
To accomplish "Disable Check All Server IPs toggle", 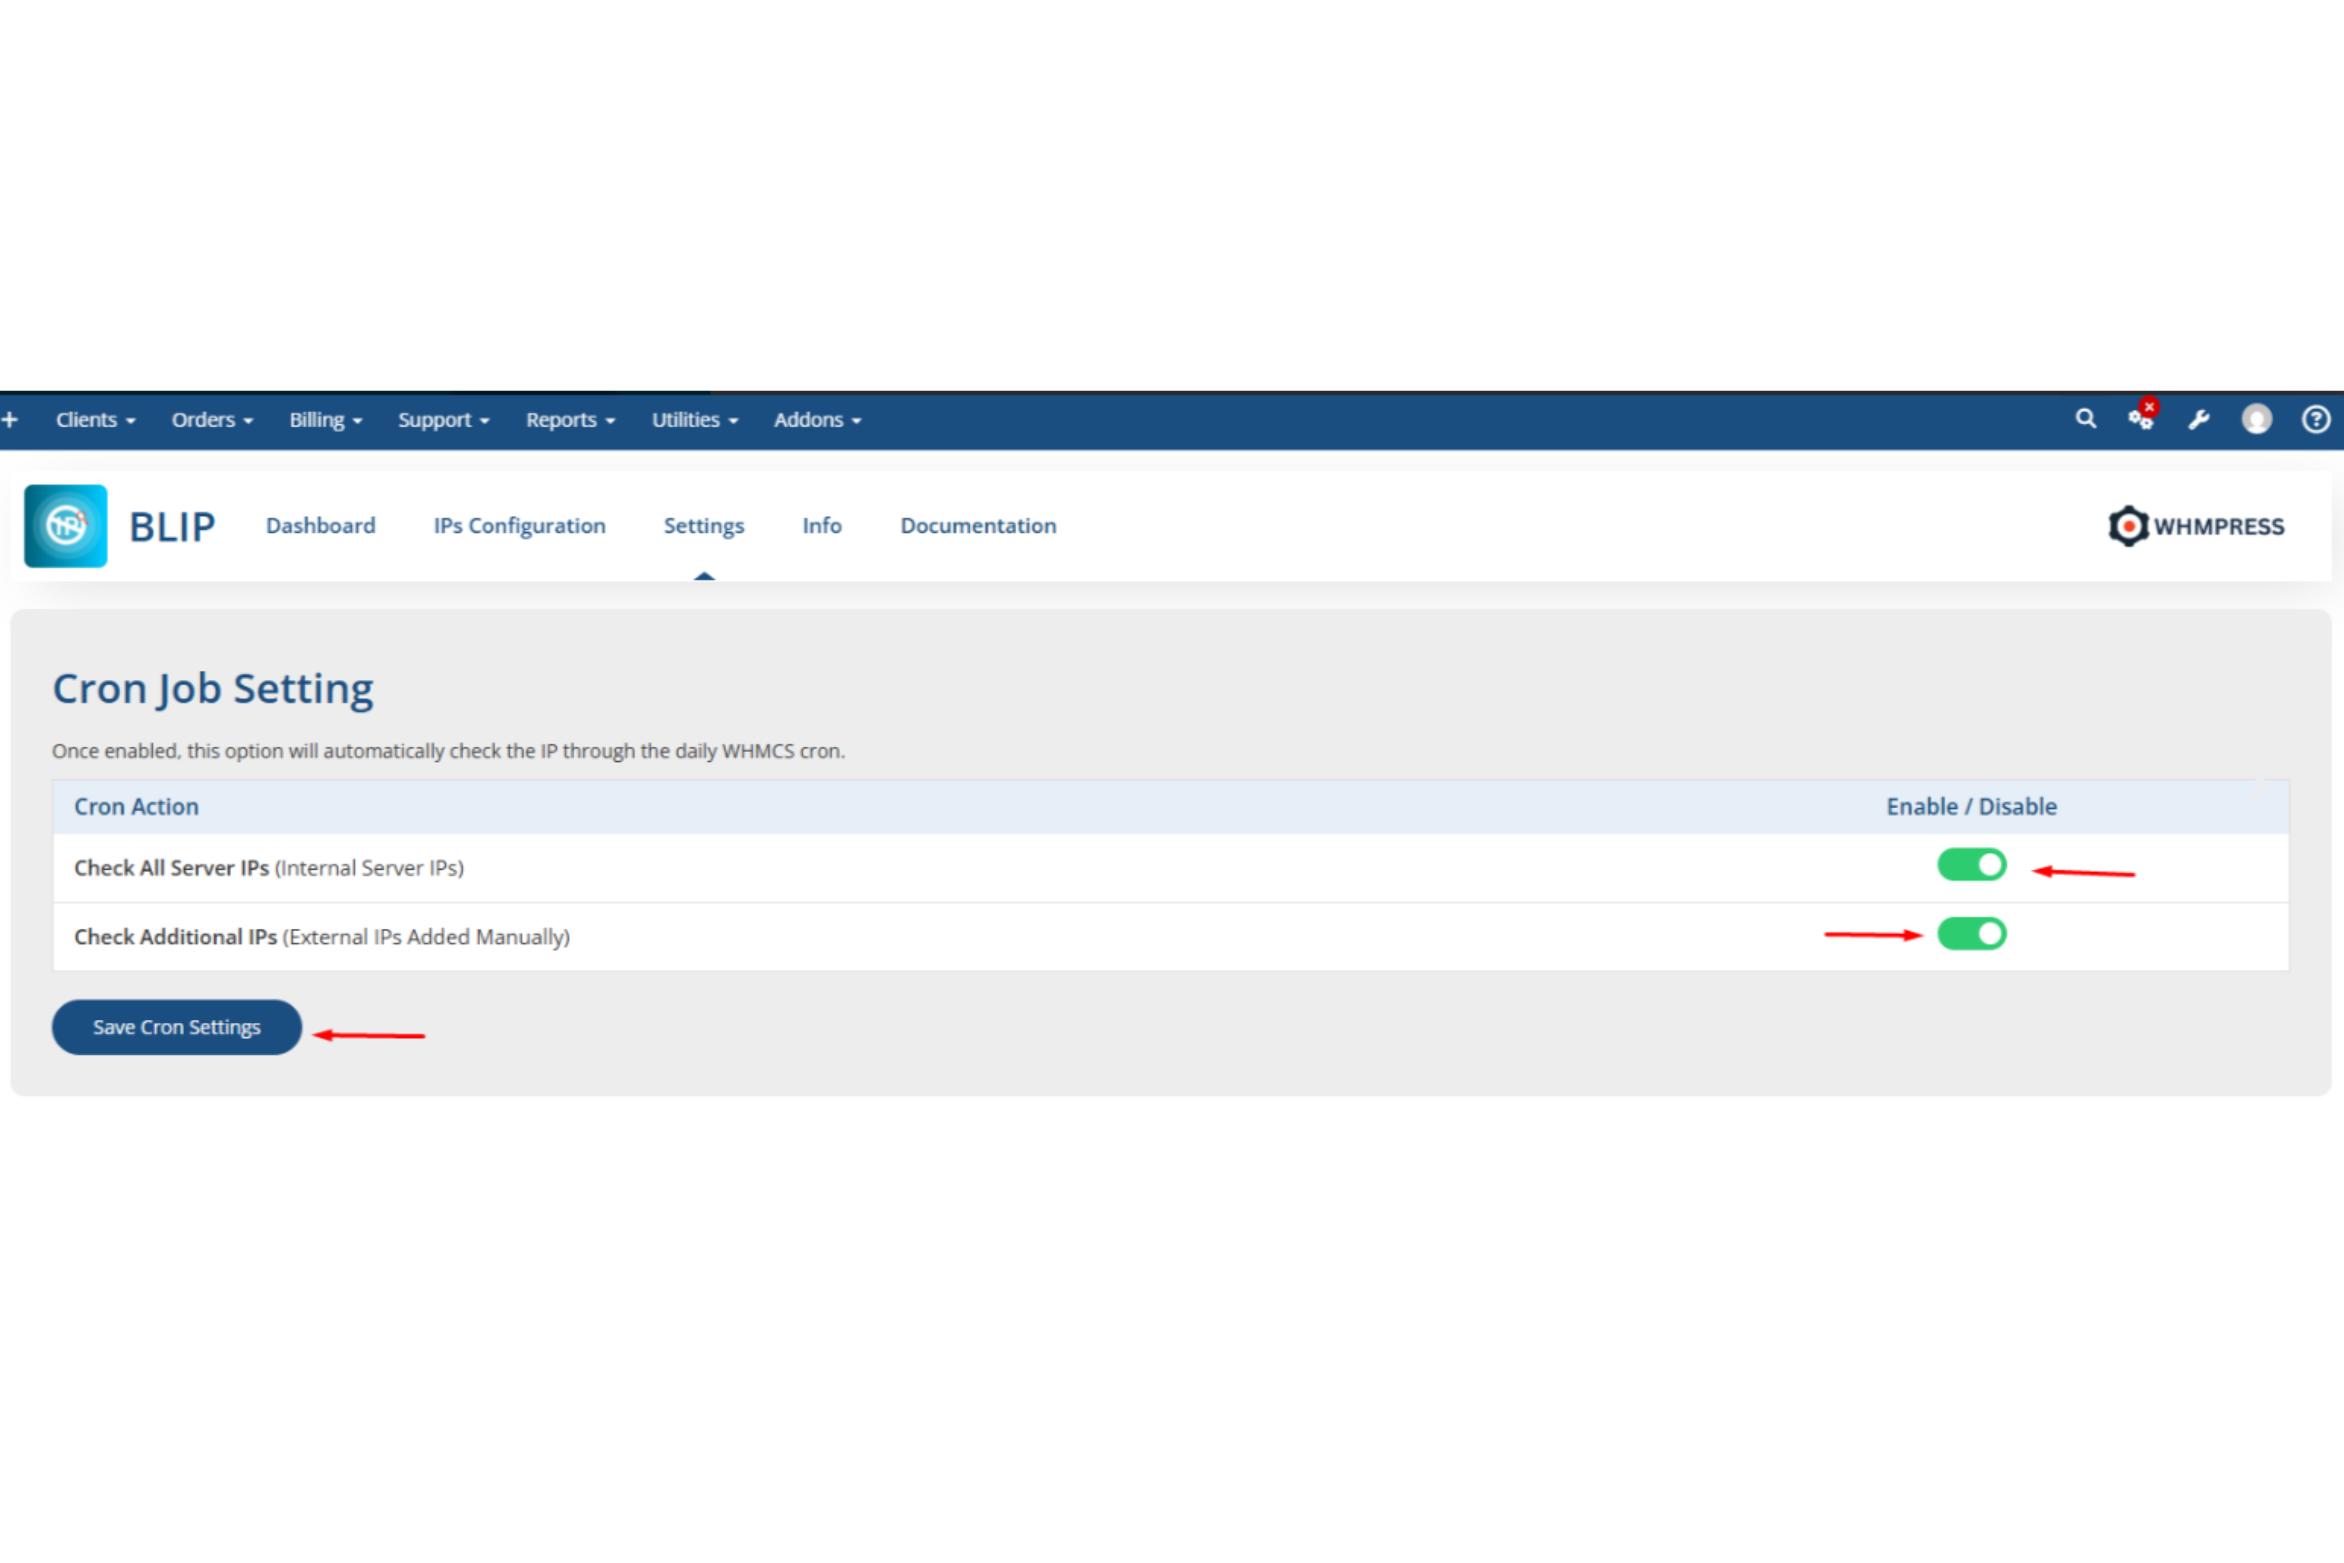I will [1971, 865].
